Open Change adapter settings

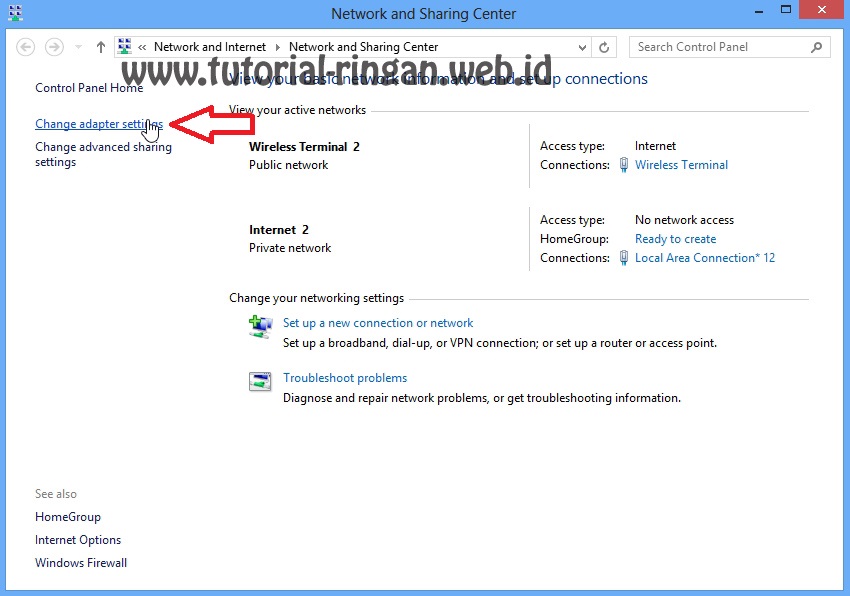pyautogui.click(x=97, y=124)
